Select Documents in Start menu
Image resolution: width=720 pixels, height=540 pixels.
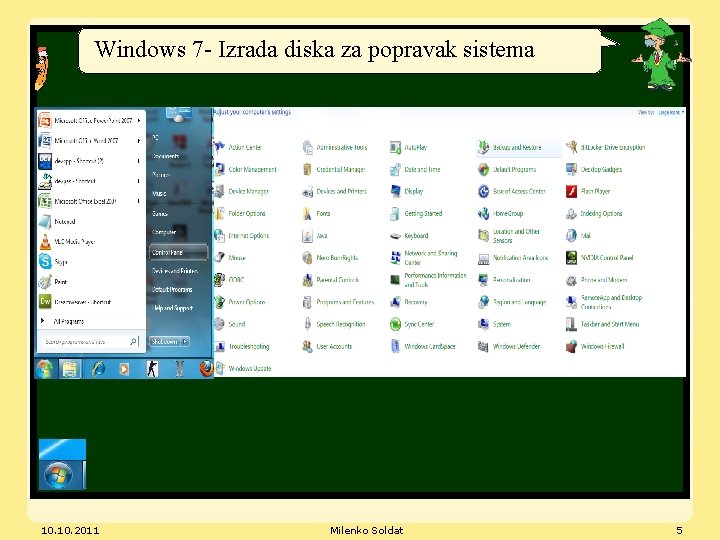pos(166,156)
